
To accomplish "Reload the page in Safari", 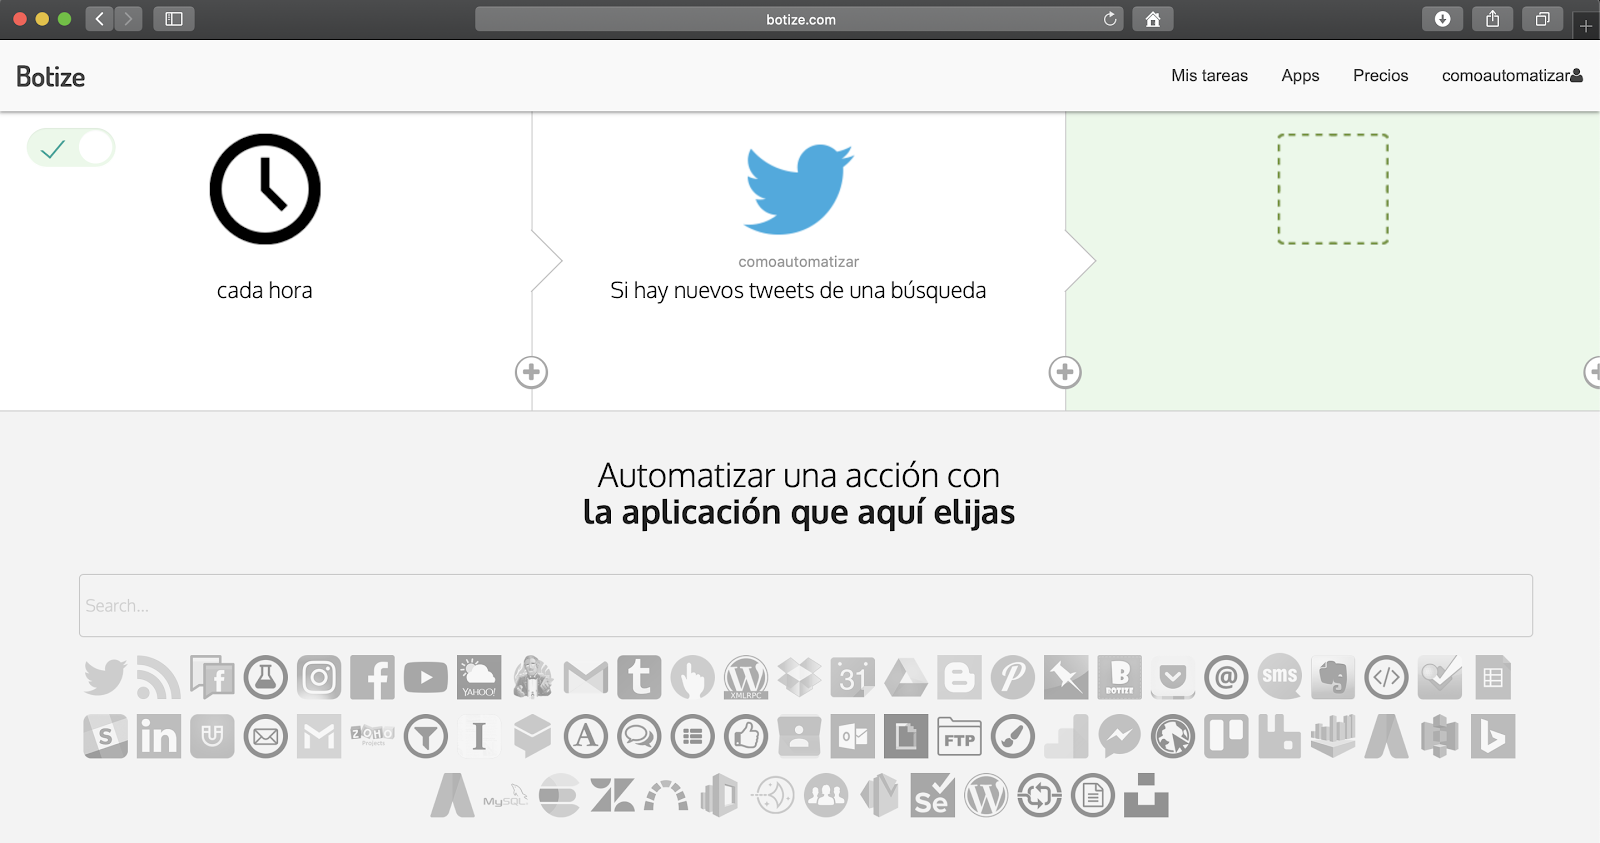I will [x=1110, y=19].
